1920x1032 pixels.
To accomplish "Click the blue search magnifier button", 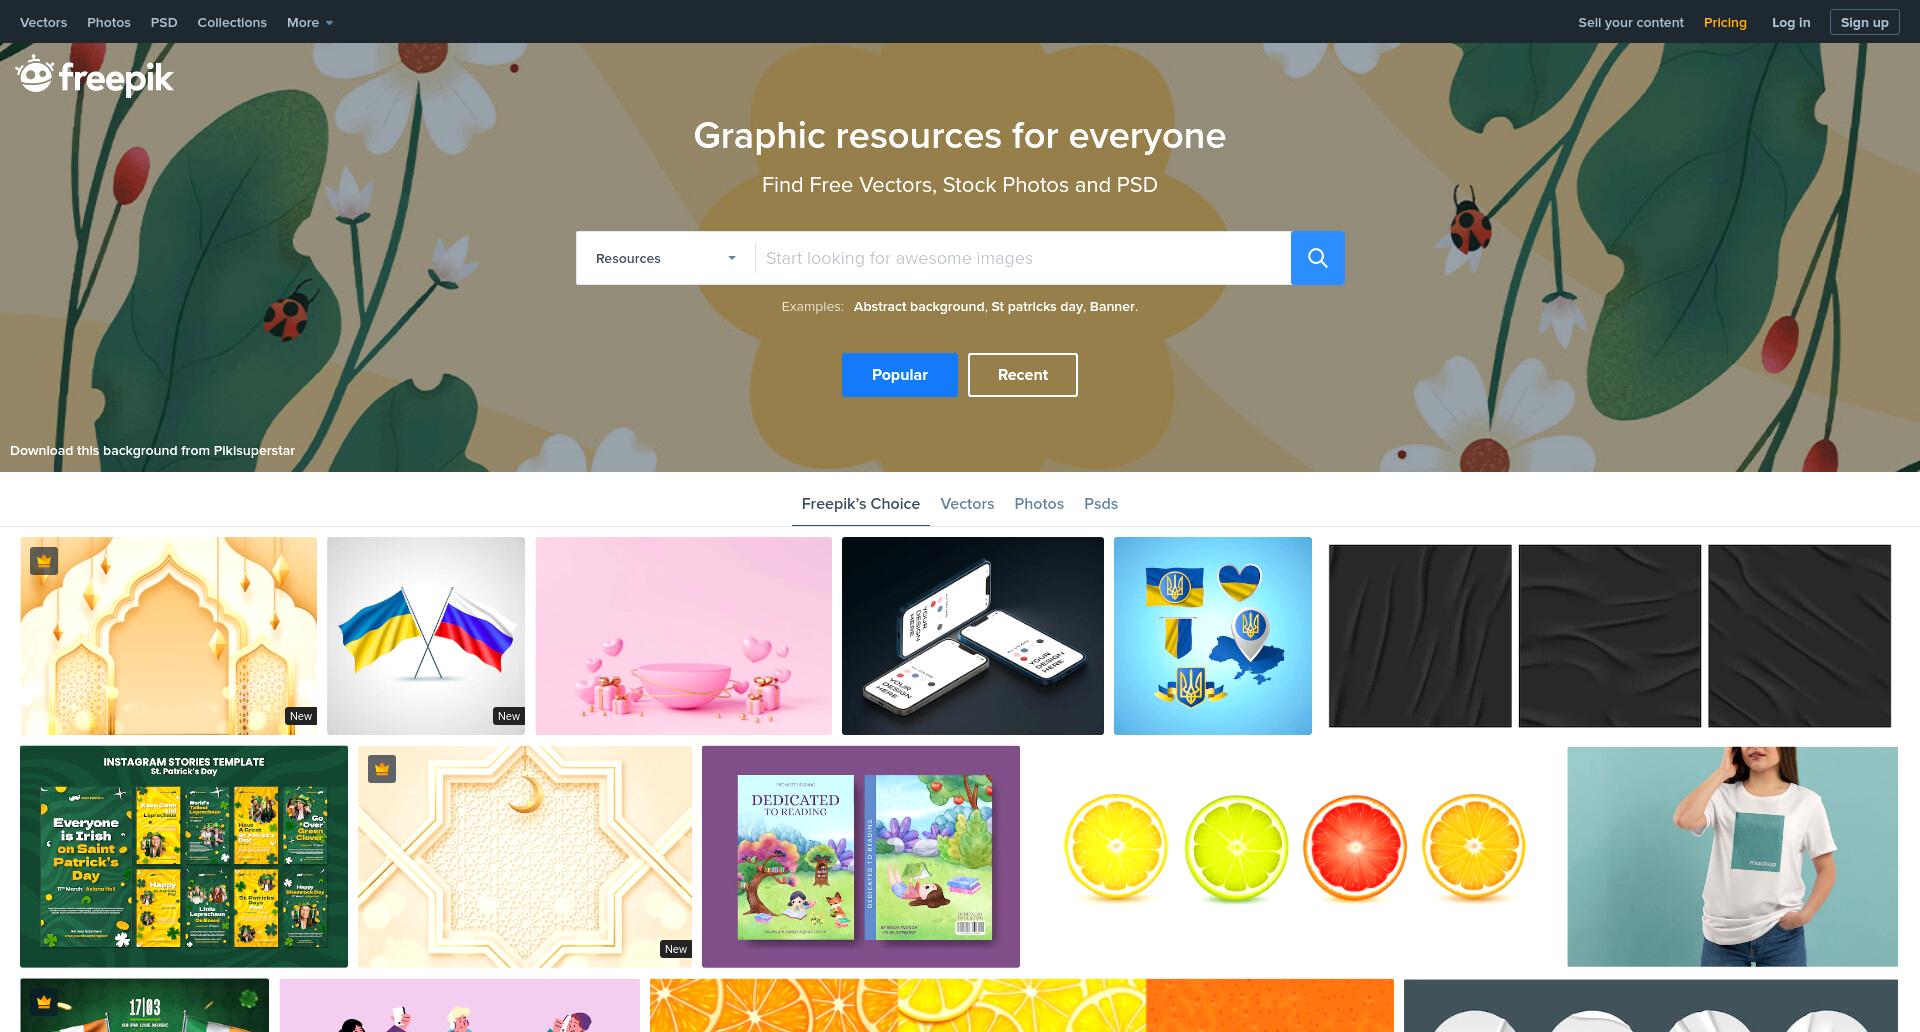I will 1317,258.
